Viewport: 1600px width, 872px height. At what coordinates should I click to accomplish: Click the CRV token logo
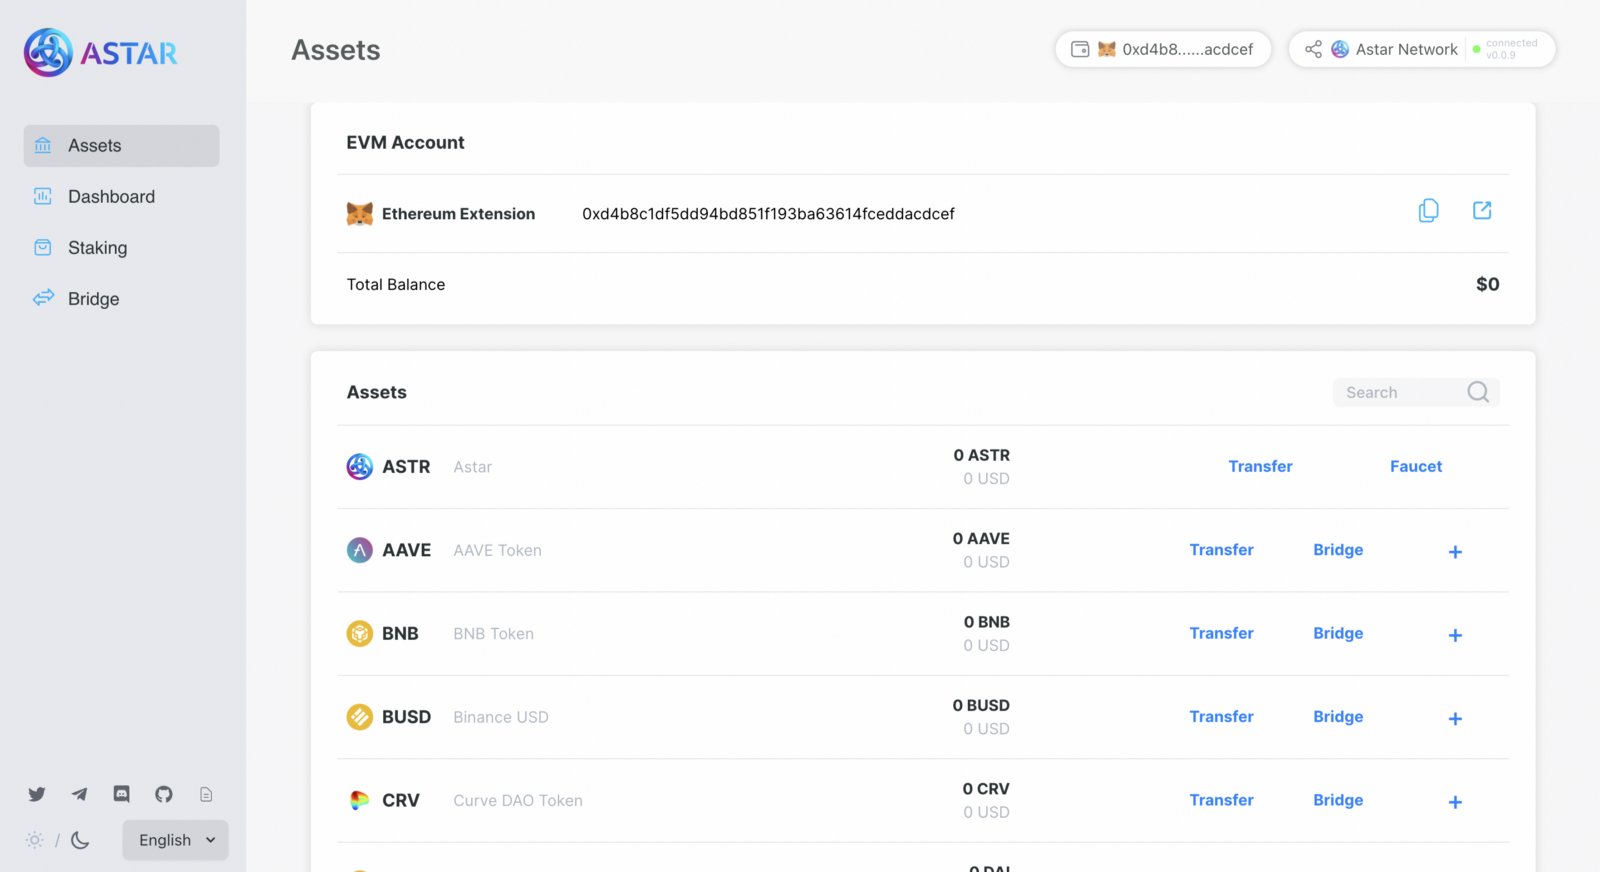pyautogui.click(x=360, y=800)
